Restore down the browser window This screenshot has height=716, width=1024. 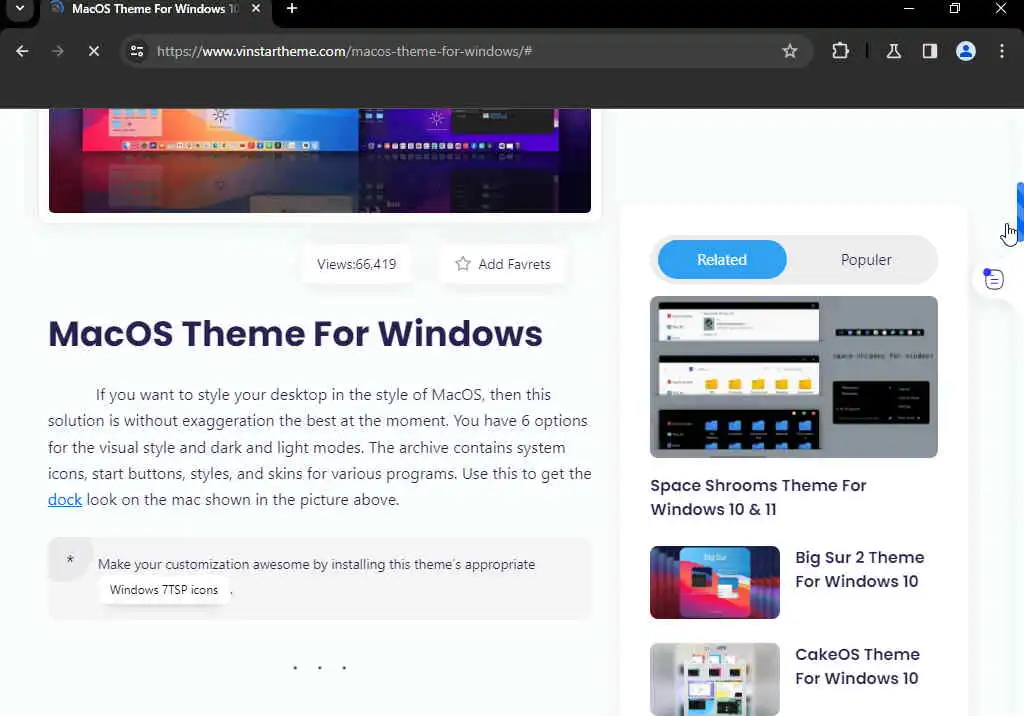click(x=955, y=8)
